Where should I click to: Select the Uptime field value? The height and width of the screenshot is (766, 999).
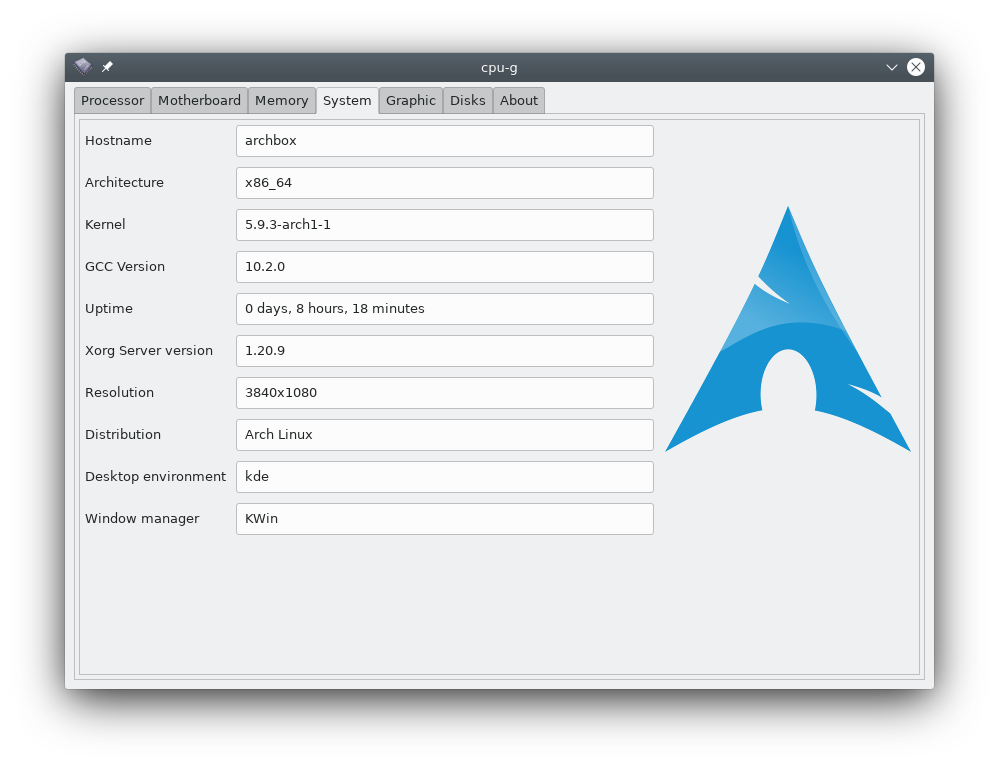(445, 309)
